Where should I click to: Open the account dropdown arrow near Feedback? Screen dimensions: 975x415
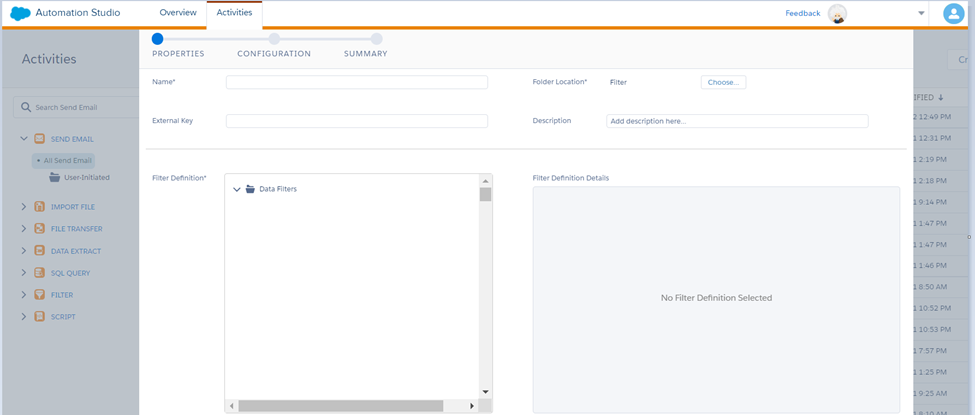pyautogui.click(x=921, y=13)
